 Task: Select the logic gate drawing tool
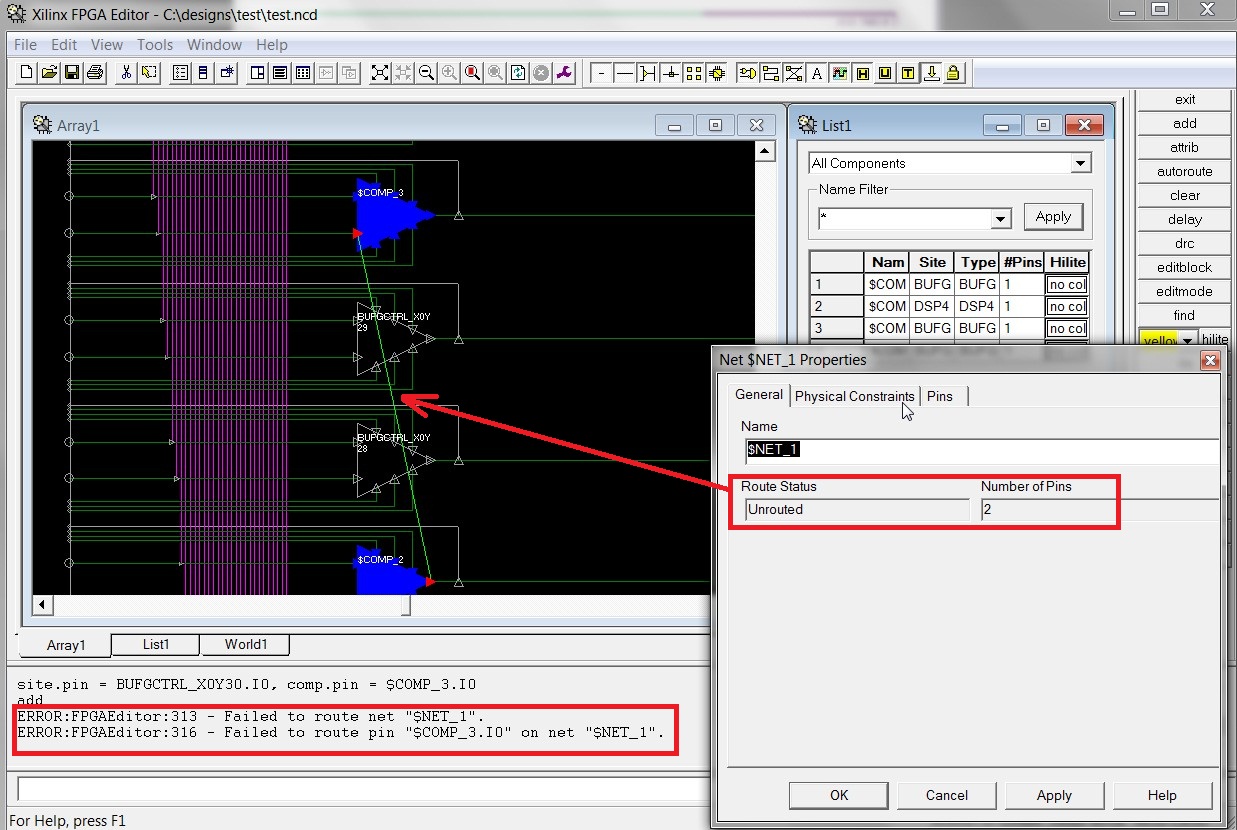(x=748, y=73)
